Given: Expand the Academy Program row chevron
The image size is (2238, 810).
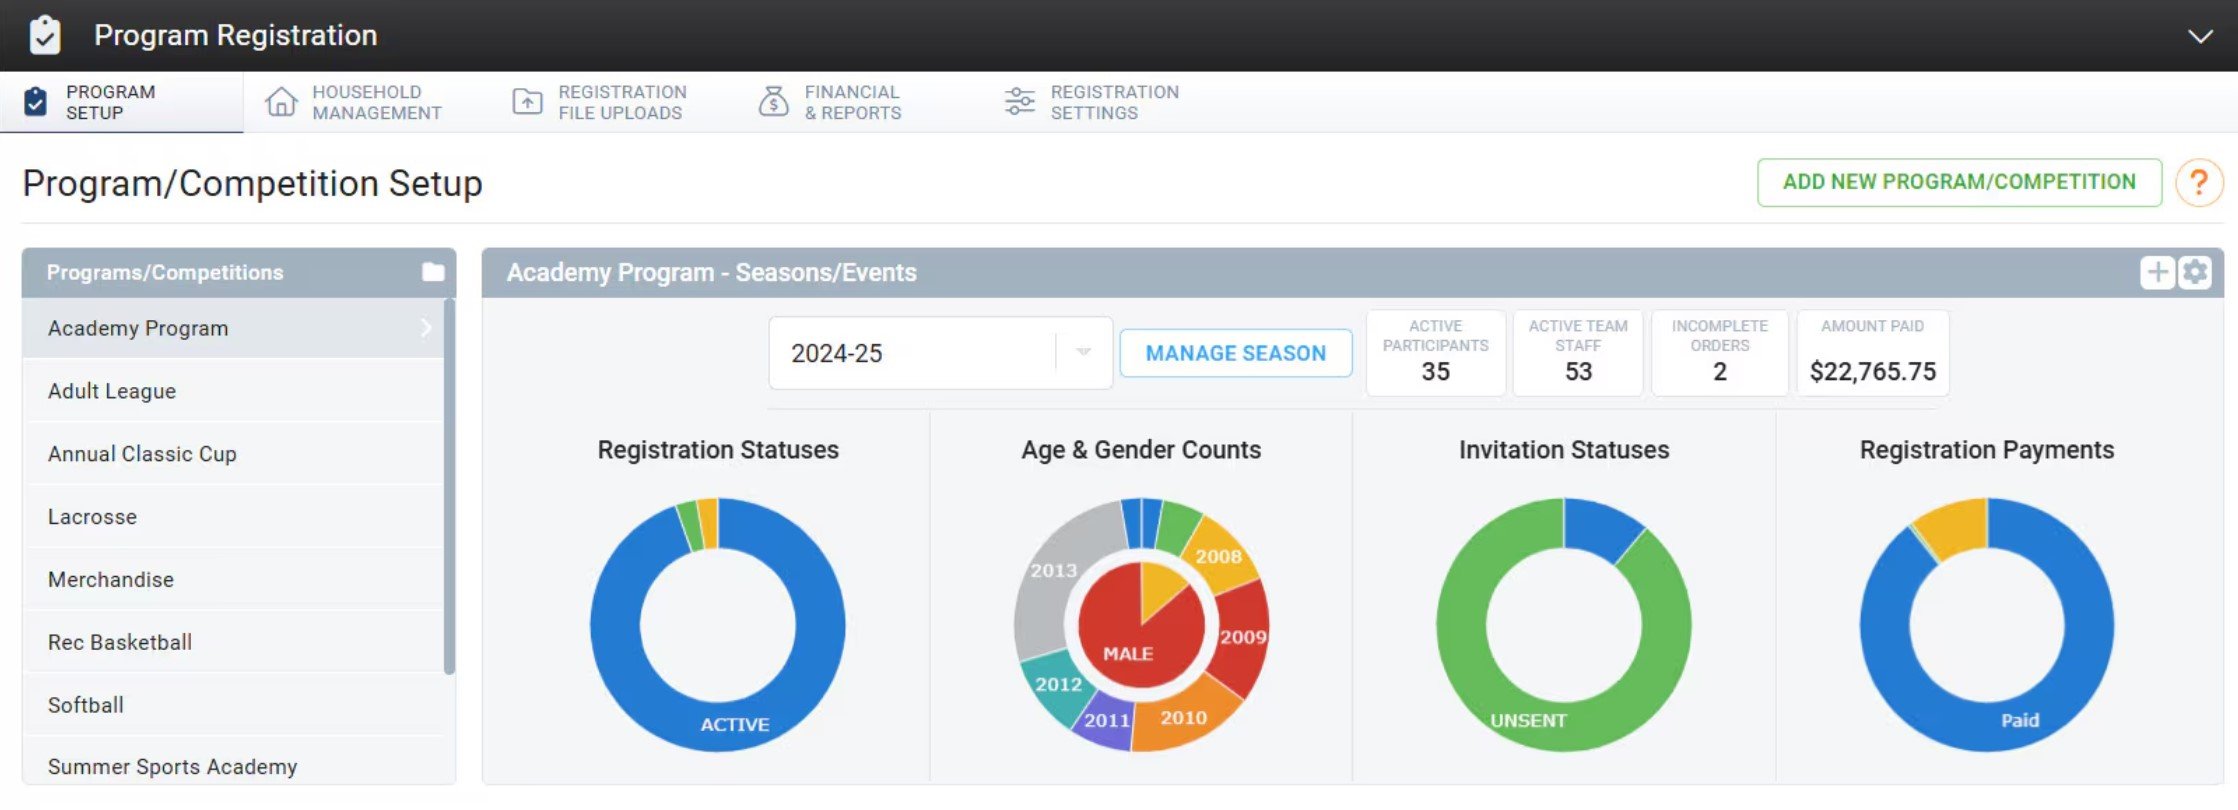Looking at the screenshot, I should pyautogui.click(x=426, y=328).
